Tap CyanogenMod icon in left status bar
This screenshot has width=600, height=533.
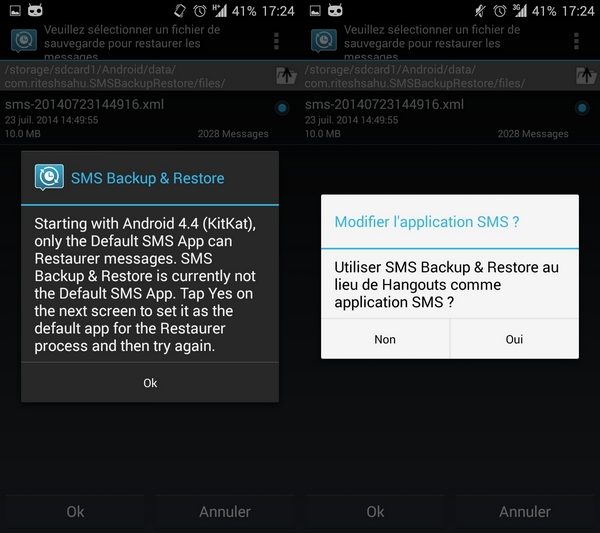[x=35, y=10]
